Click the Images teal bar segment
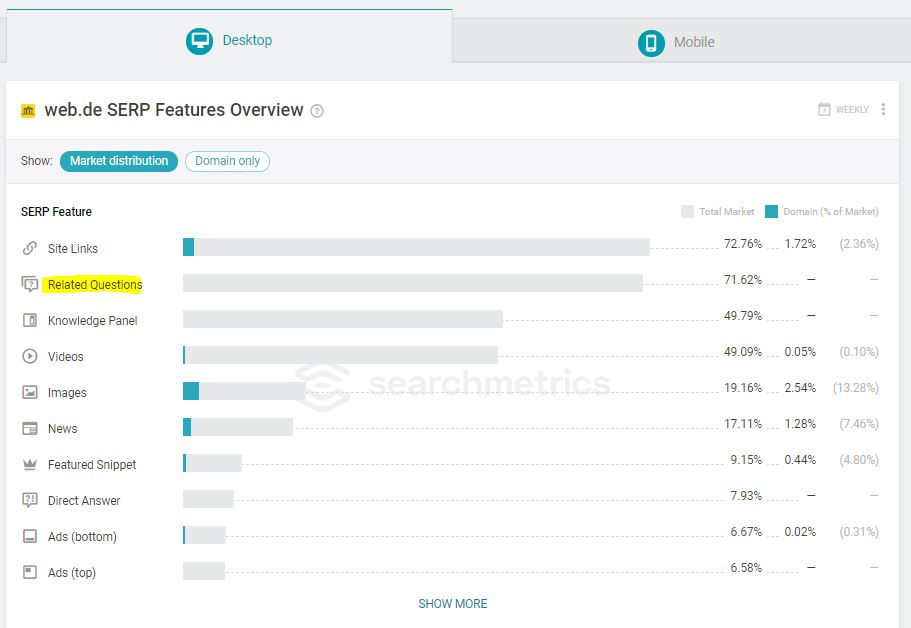Screen dimensions: 911x628 (x=191, y=391)
